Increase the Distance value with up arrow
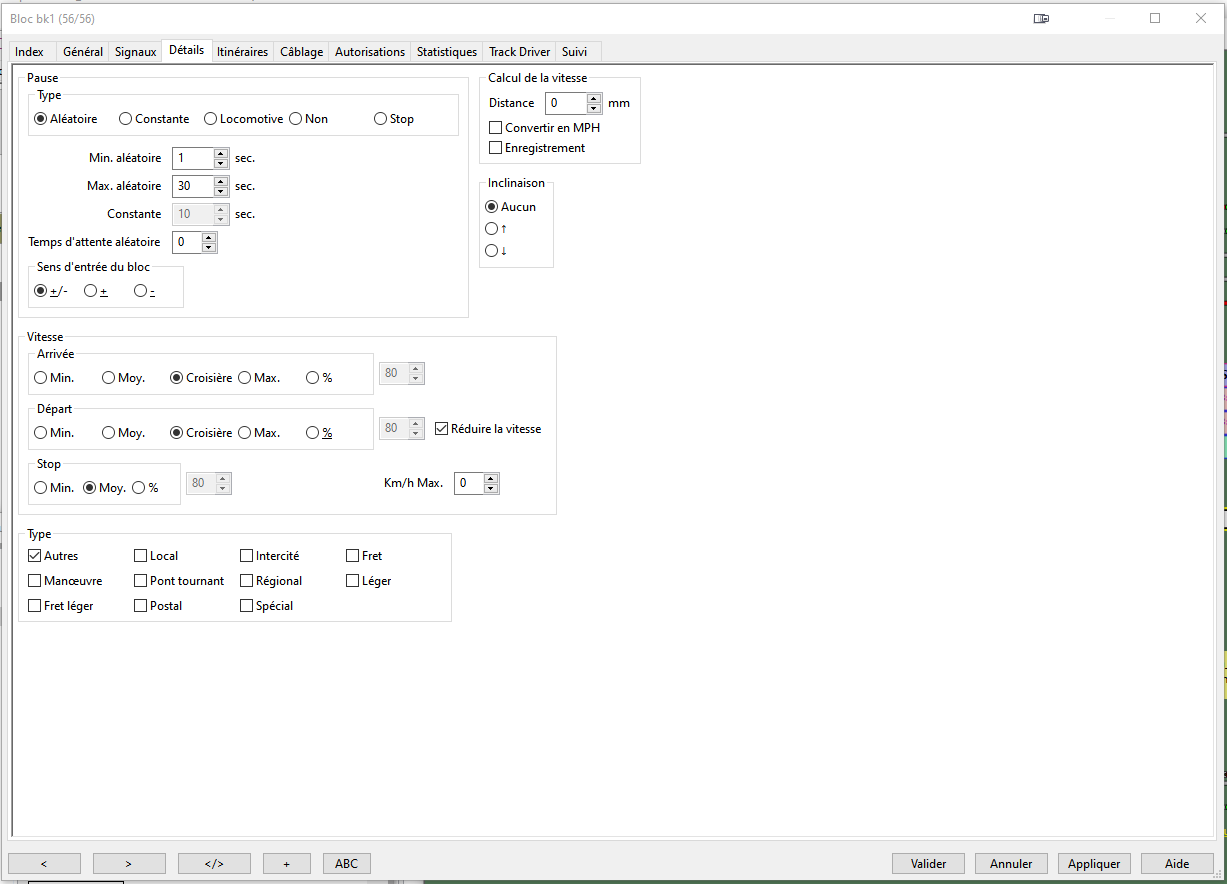 (x=594, y=99)
